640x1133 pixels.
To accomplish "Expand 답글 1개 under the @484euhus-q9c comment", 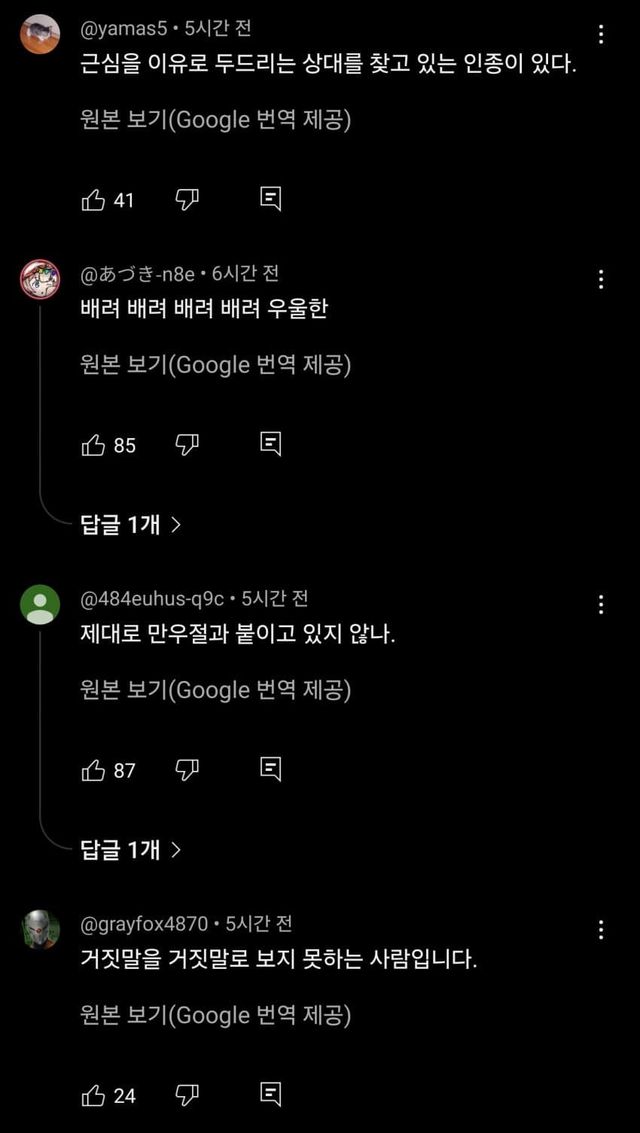I will coord(130,850).
